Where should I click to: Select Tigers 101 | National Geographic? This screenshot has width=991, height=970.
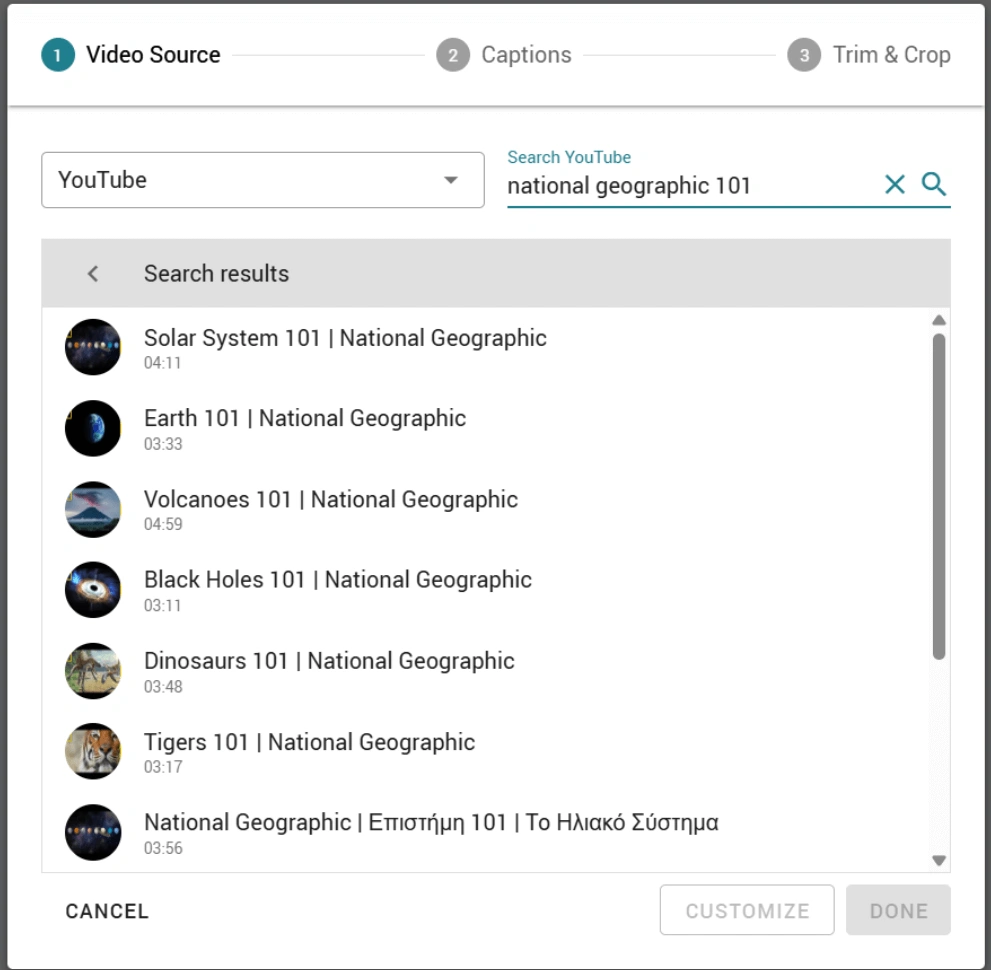click(309, 742)
